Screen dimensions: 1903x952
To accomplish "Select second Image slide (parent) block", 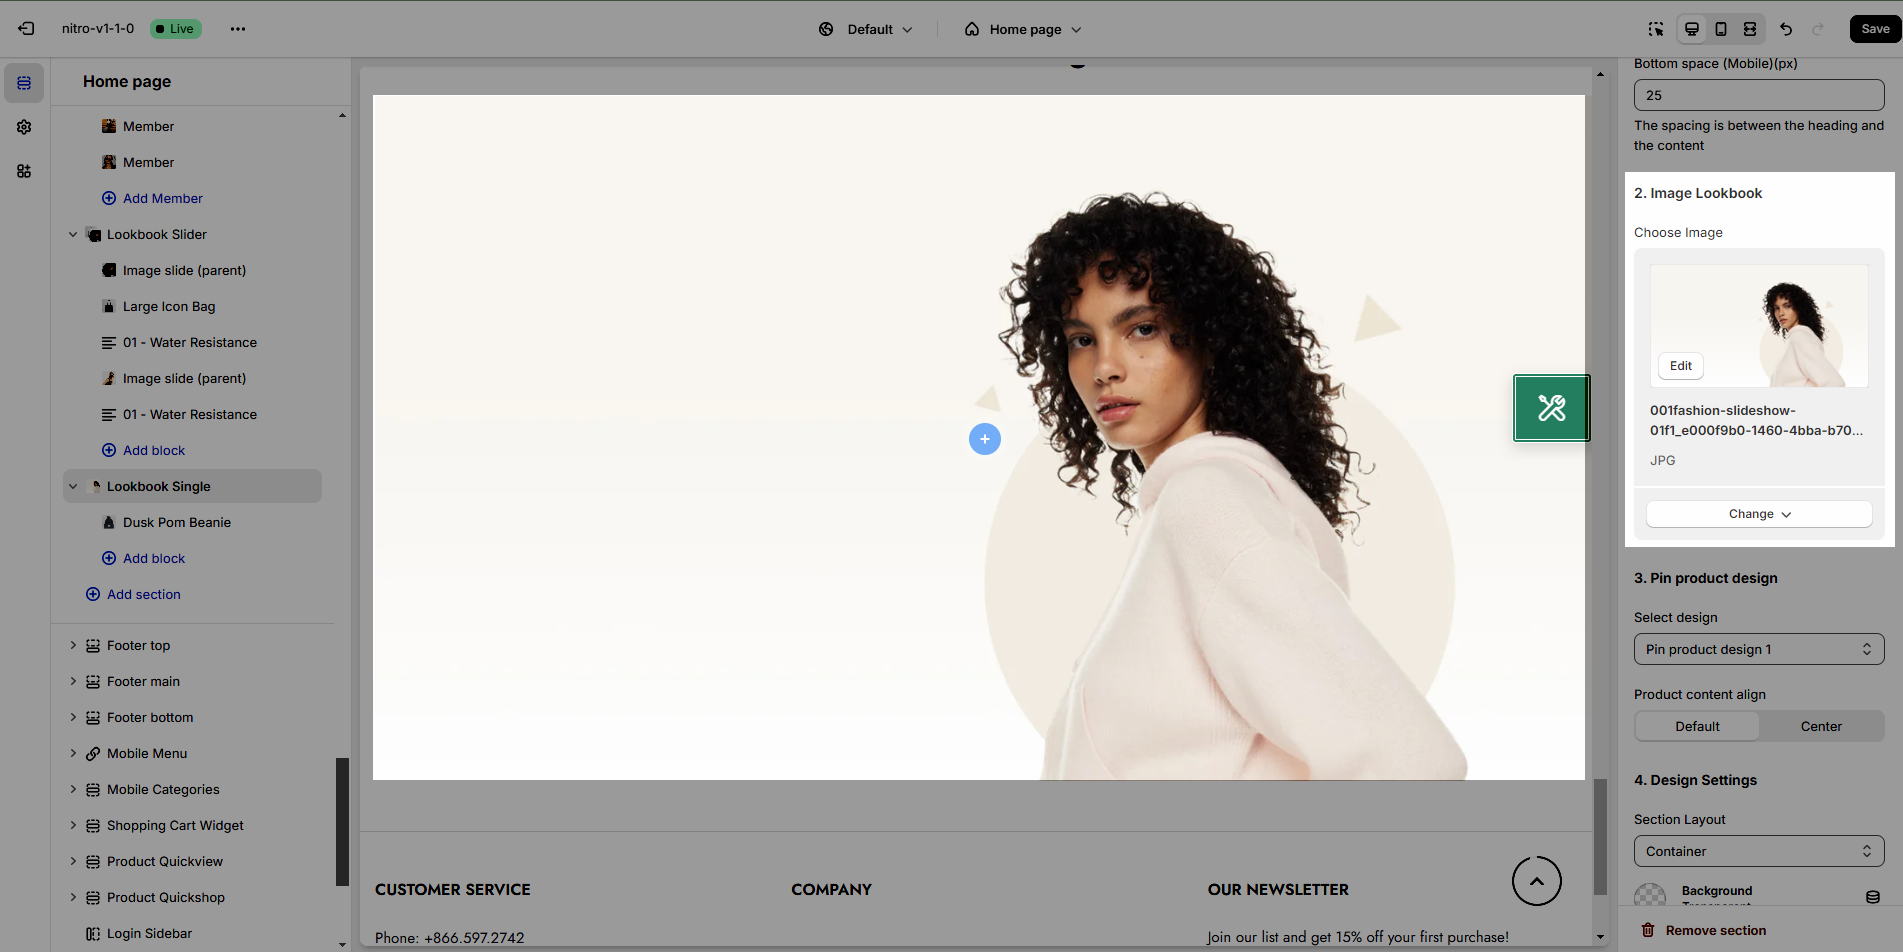I will point(184,379).
